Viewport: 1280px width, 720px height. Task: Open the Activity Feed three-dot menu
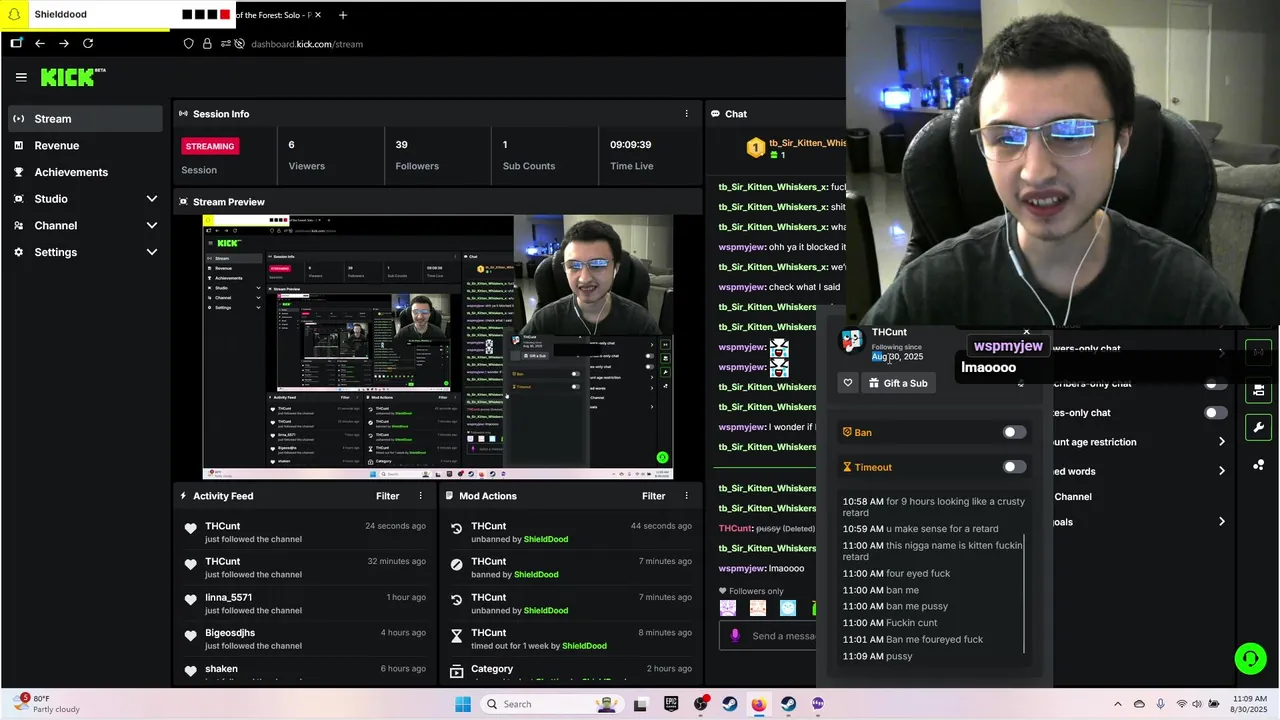[x=420, y=496]
